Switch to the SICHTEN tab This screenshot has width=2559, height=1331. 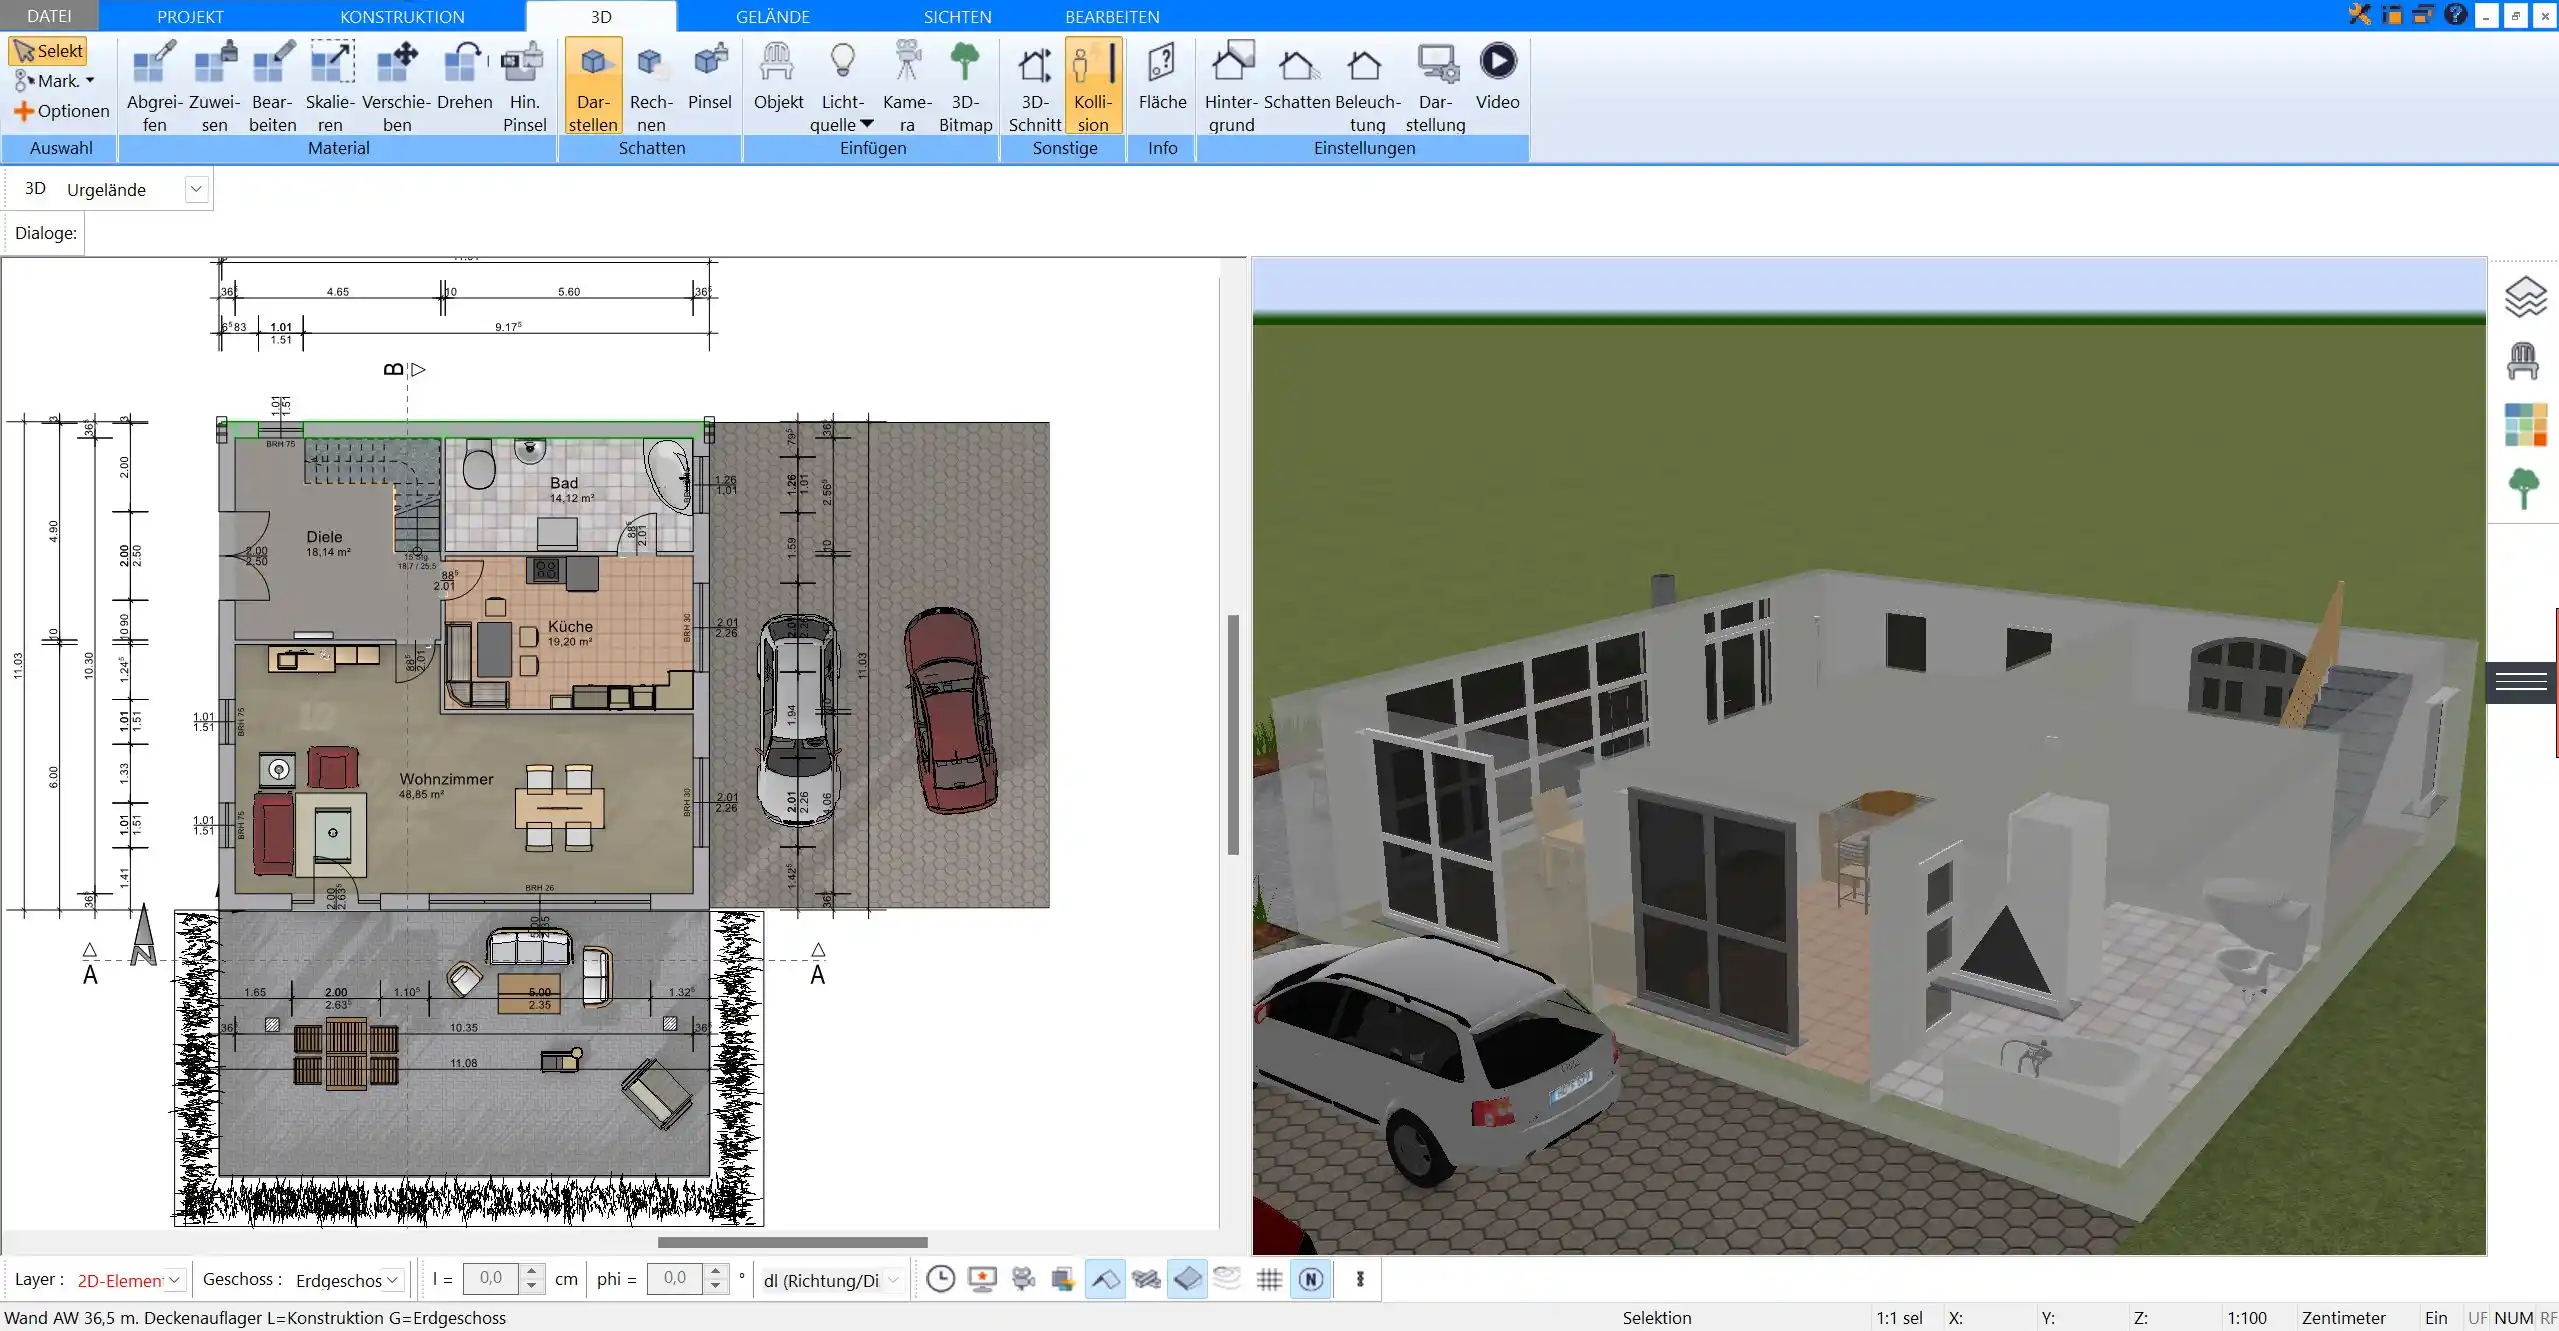click(957, 16)
